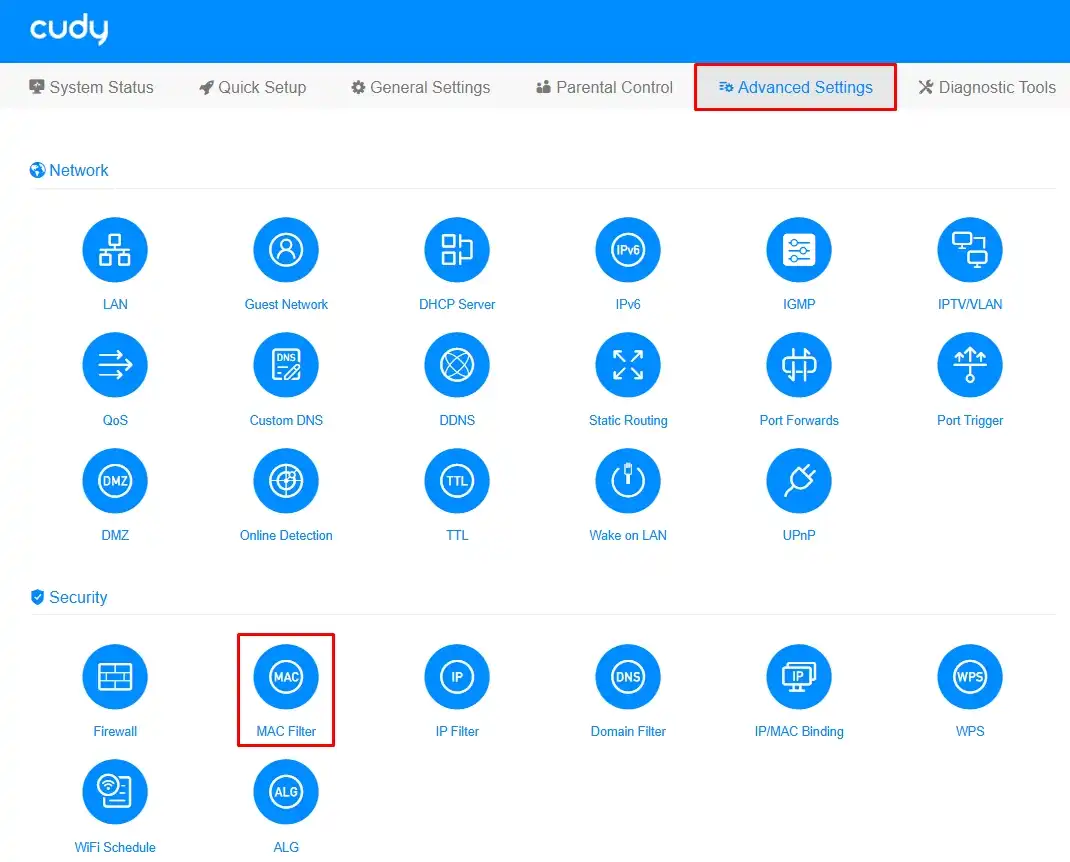
Task: Select the Domain Filter icon
Action: (x=628, y=677)
